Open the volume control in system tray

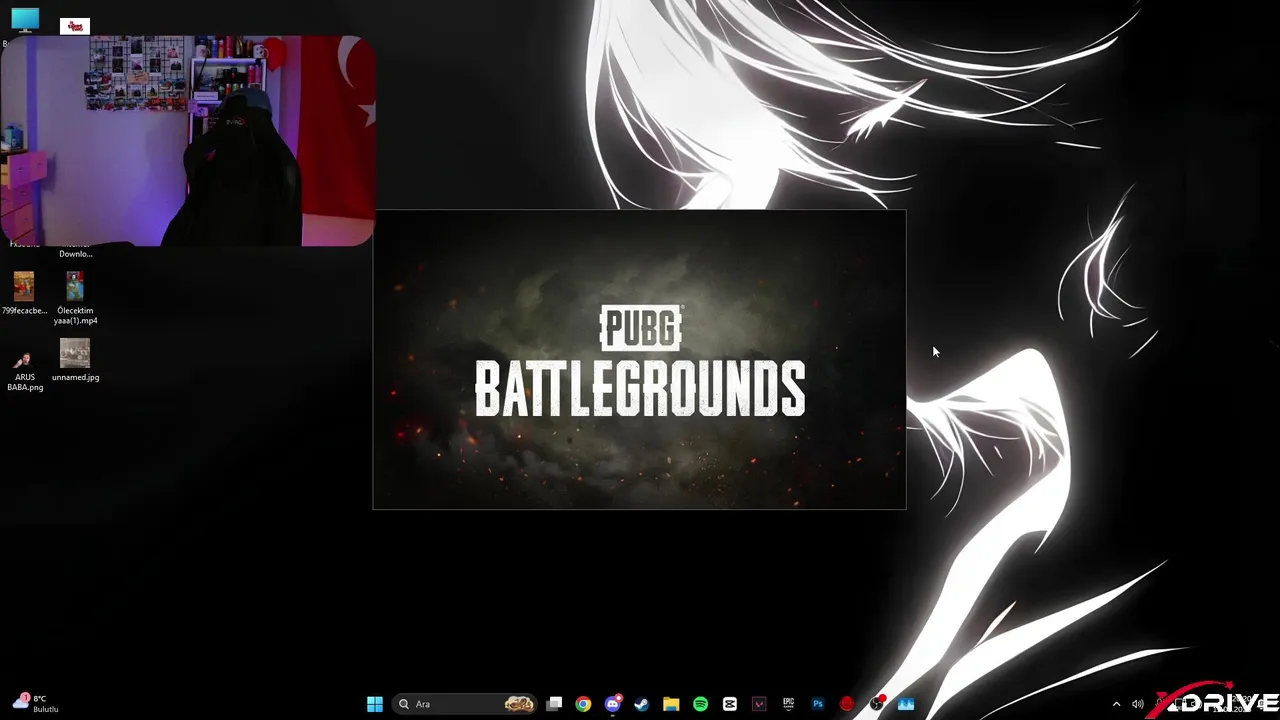click(1138, 704)
